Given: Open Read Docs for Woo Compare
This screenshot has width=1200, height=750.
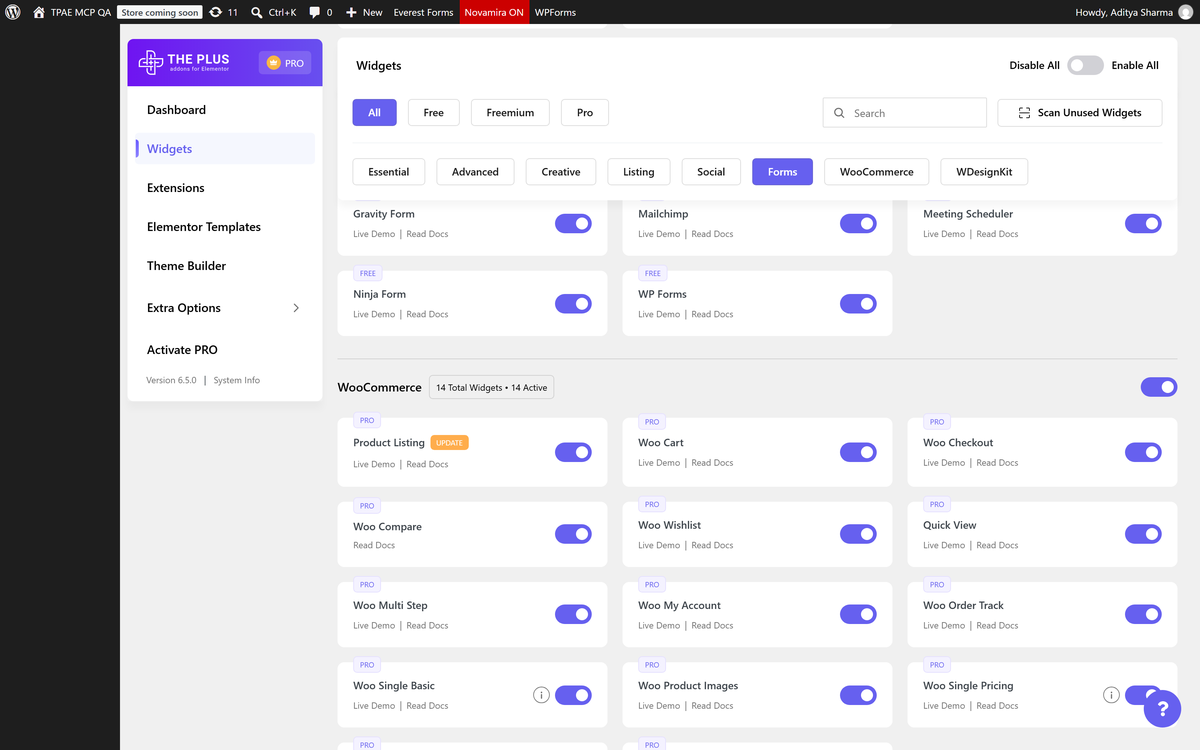Looking at the screenshot, I should coord(374,546).
